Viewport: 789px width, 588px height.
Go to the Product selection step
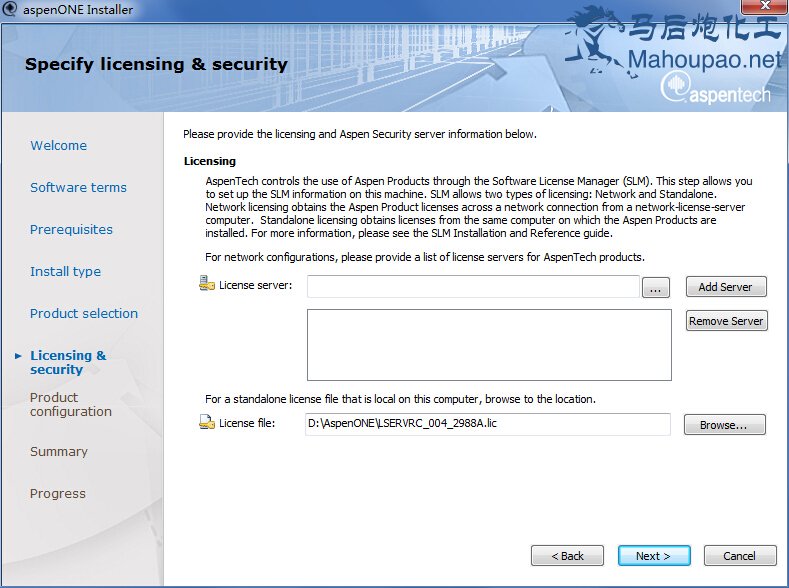(x=84, y=313)
